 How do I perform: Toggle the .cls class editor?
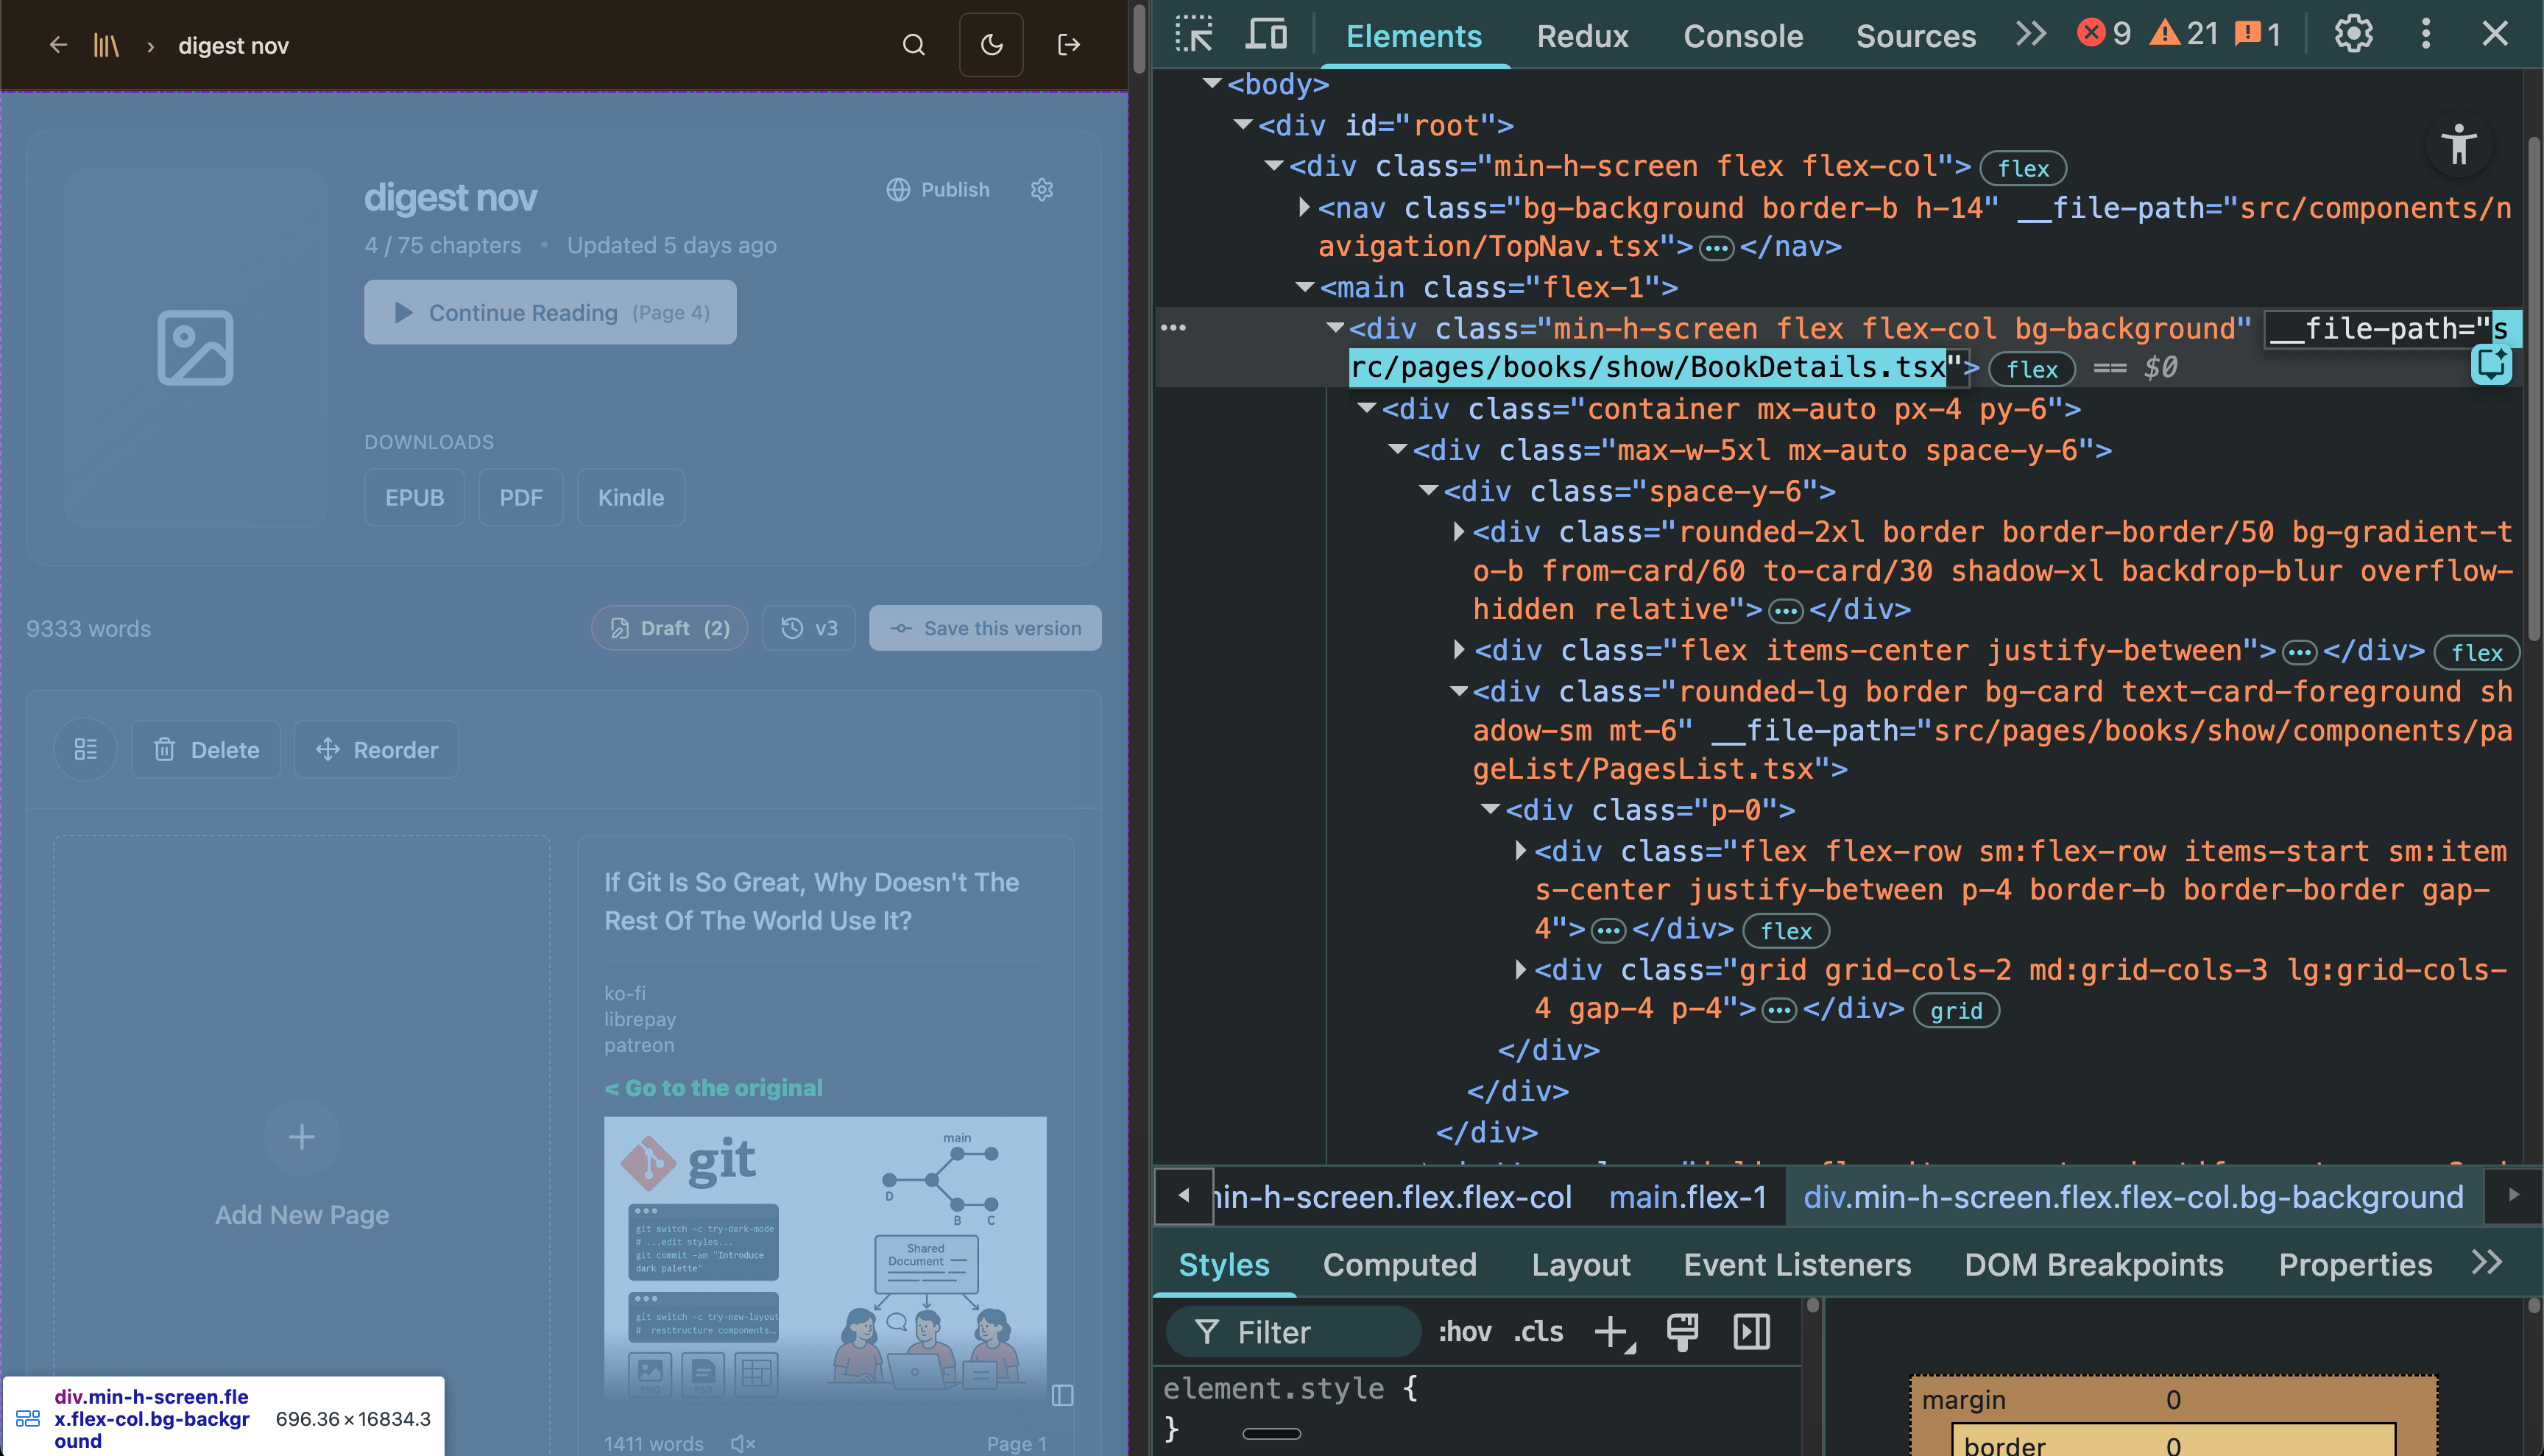pos(1538,1332)
